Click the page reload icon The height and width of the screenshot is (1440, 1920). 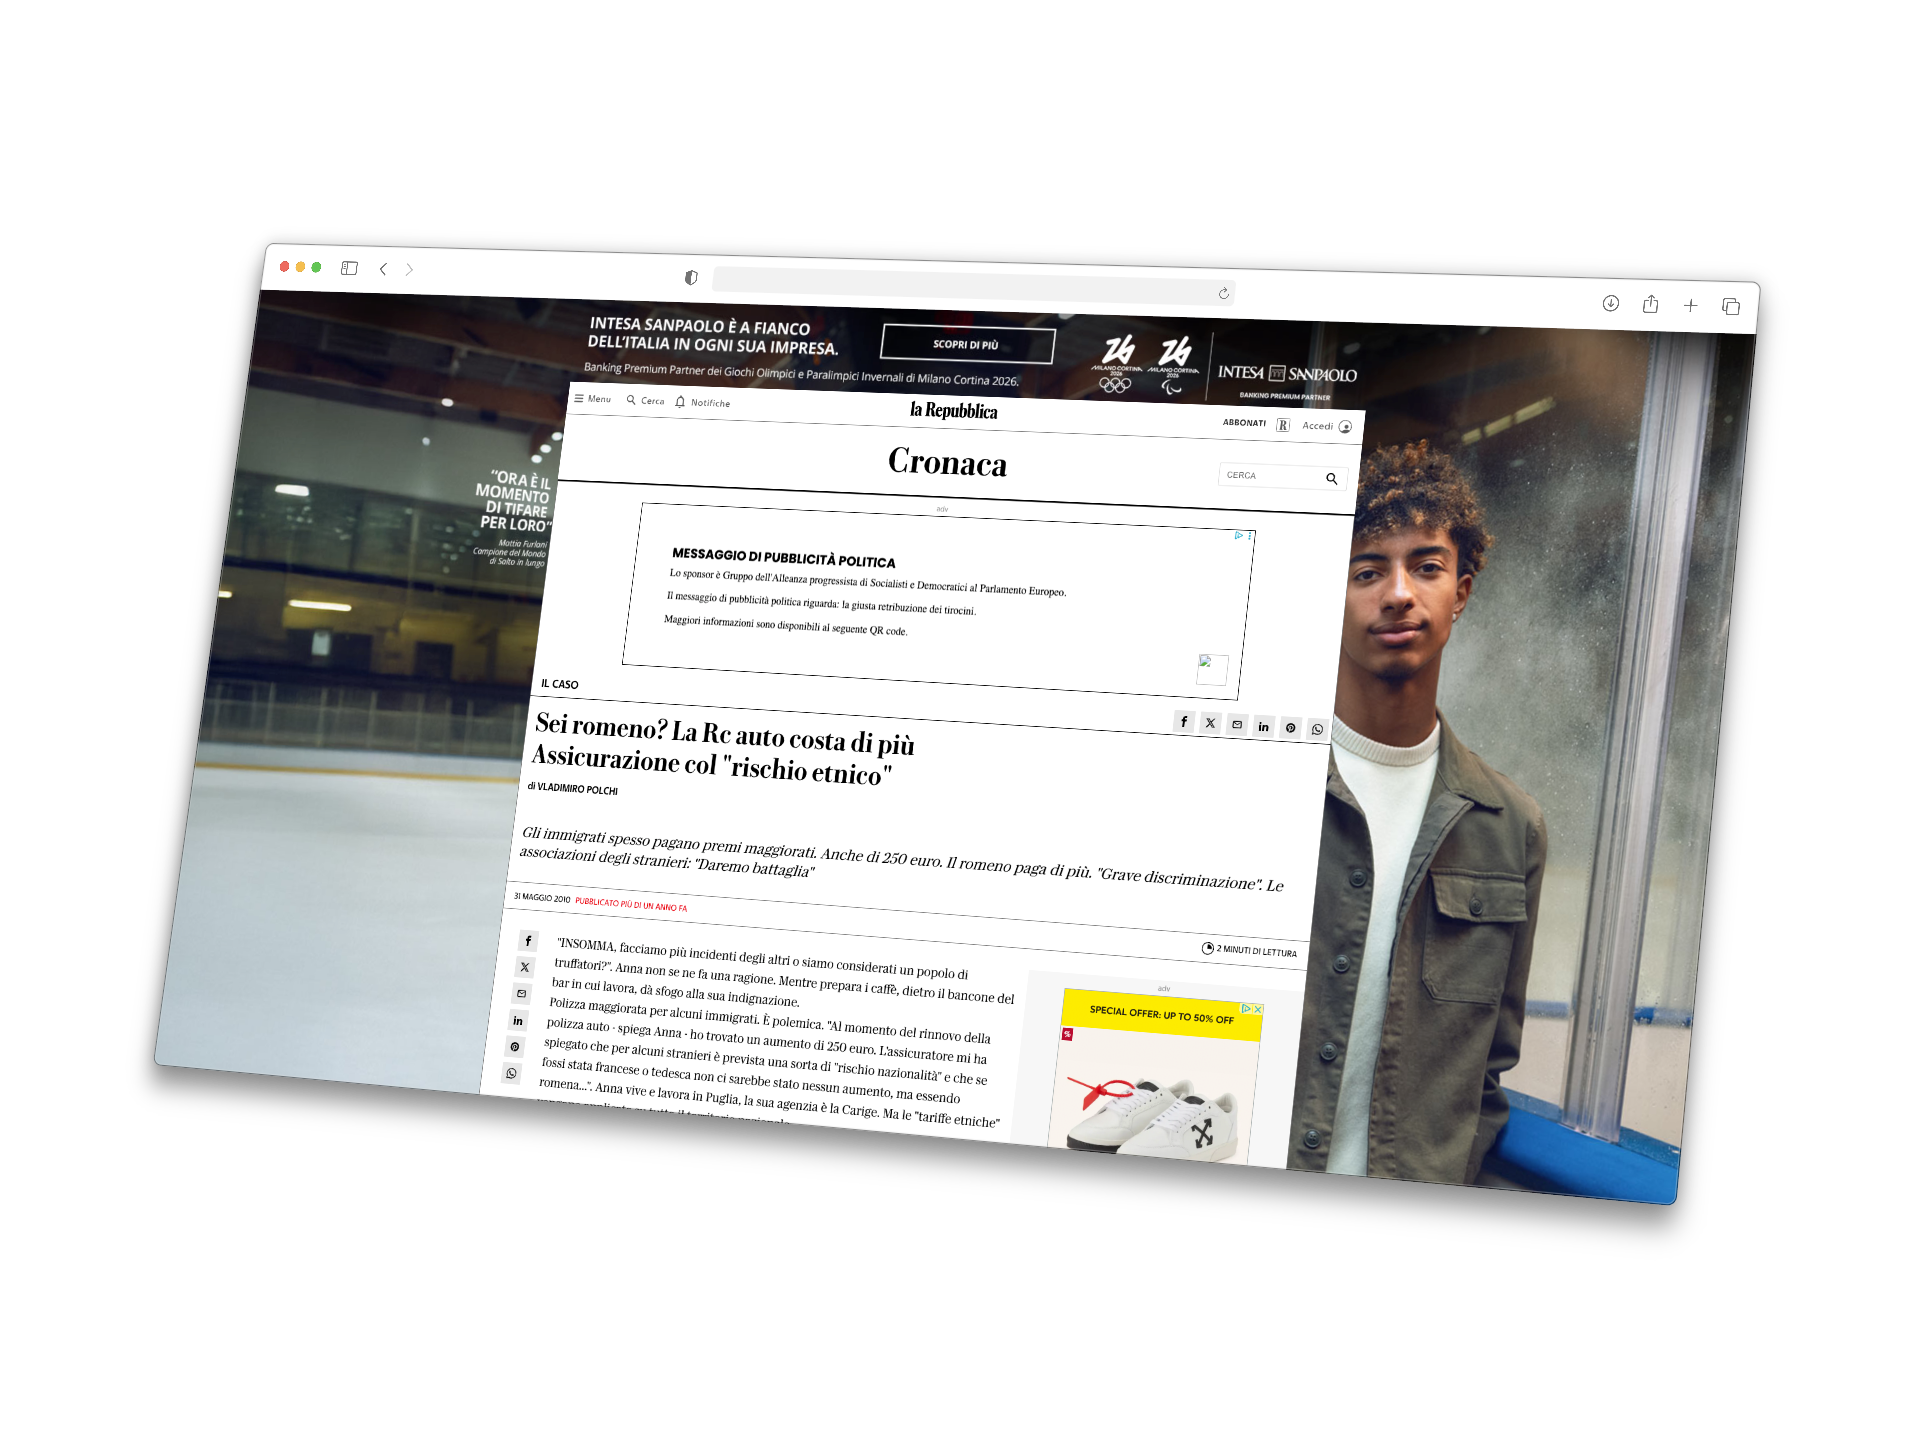click(x=1223, y=293)
